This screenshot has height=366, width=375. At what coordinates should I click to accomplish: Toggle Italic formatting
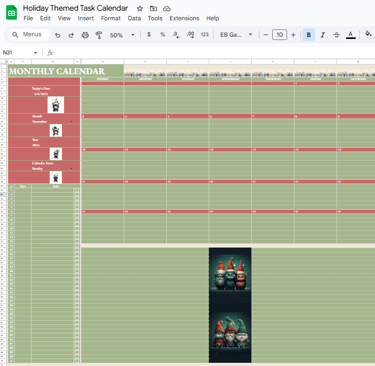pyautogui.click(x=322, y=35)
